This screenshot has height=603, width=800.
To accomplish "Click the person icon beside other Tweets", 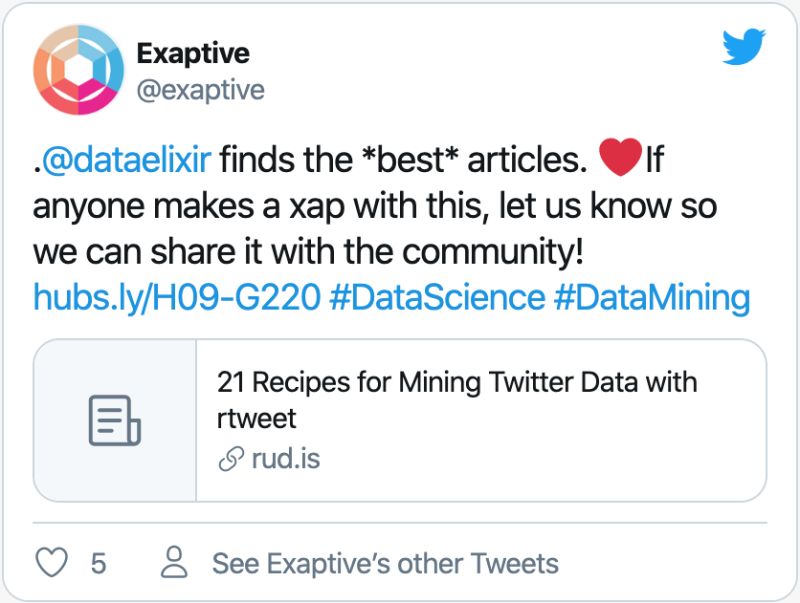I will (175, 563).
